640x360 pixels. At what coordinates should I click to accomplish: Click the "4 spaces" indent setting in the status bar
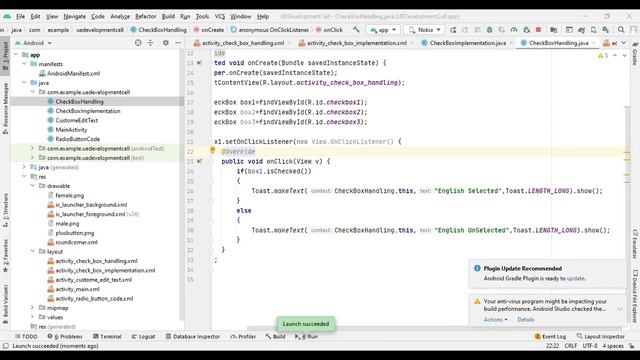613,346
